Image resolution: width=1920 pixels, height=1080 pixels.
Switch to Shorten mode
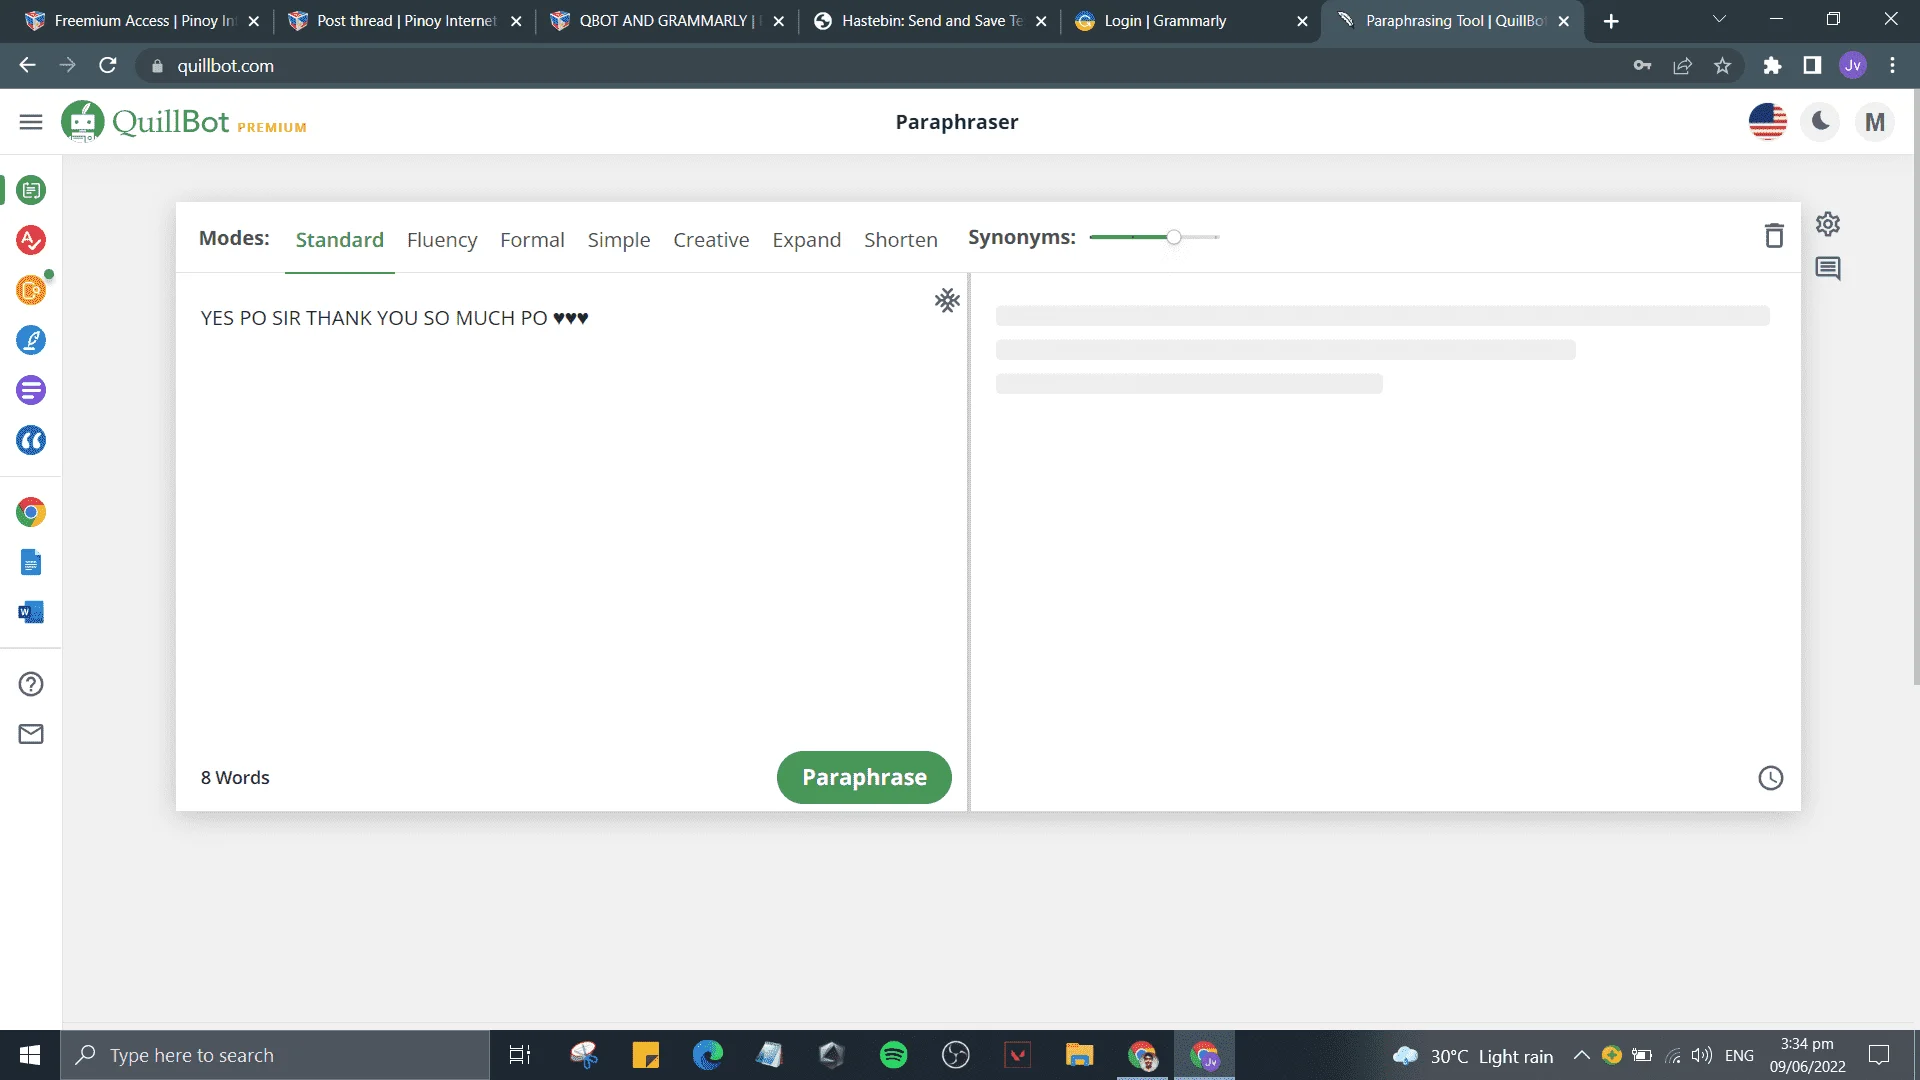click(901, 240)
